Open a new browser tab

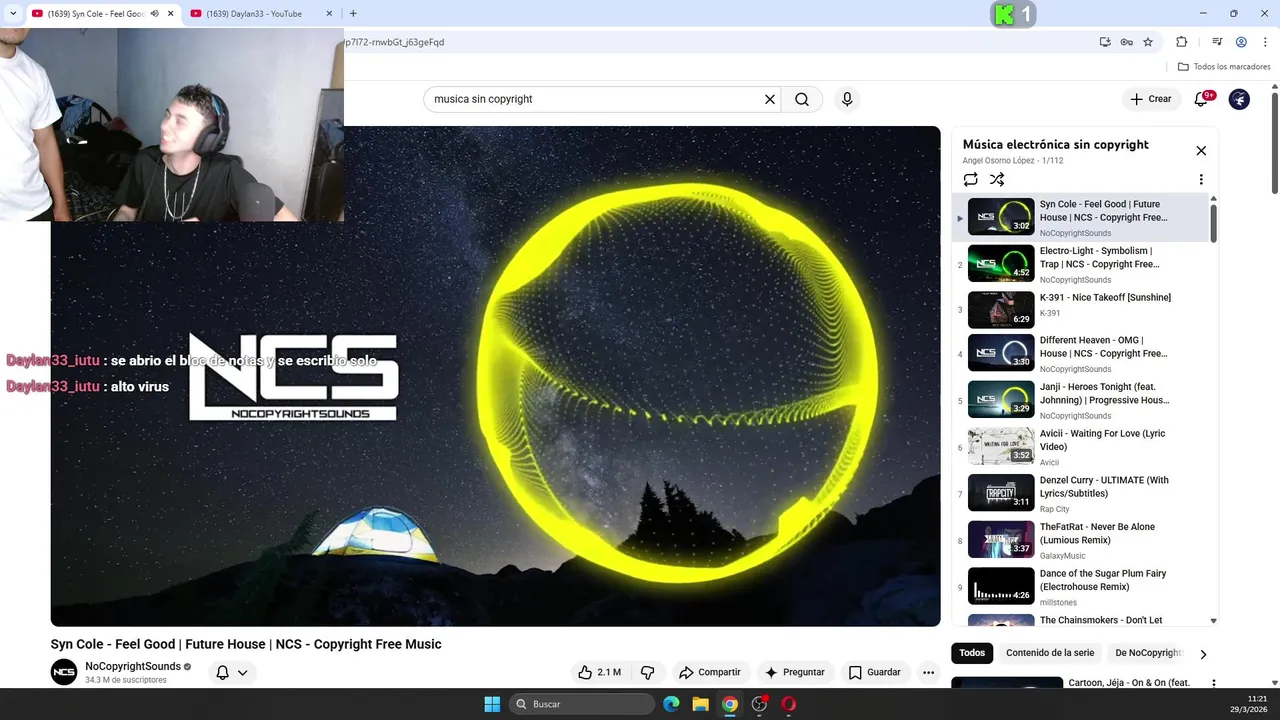coord(353,13)
